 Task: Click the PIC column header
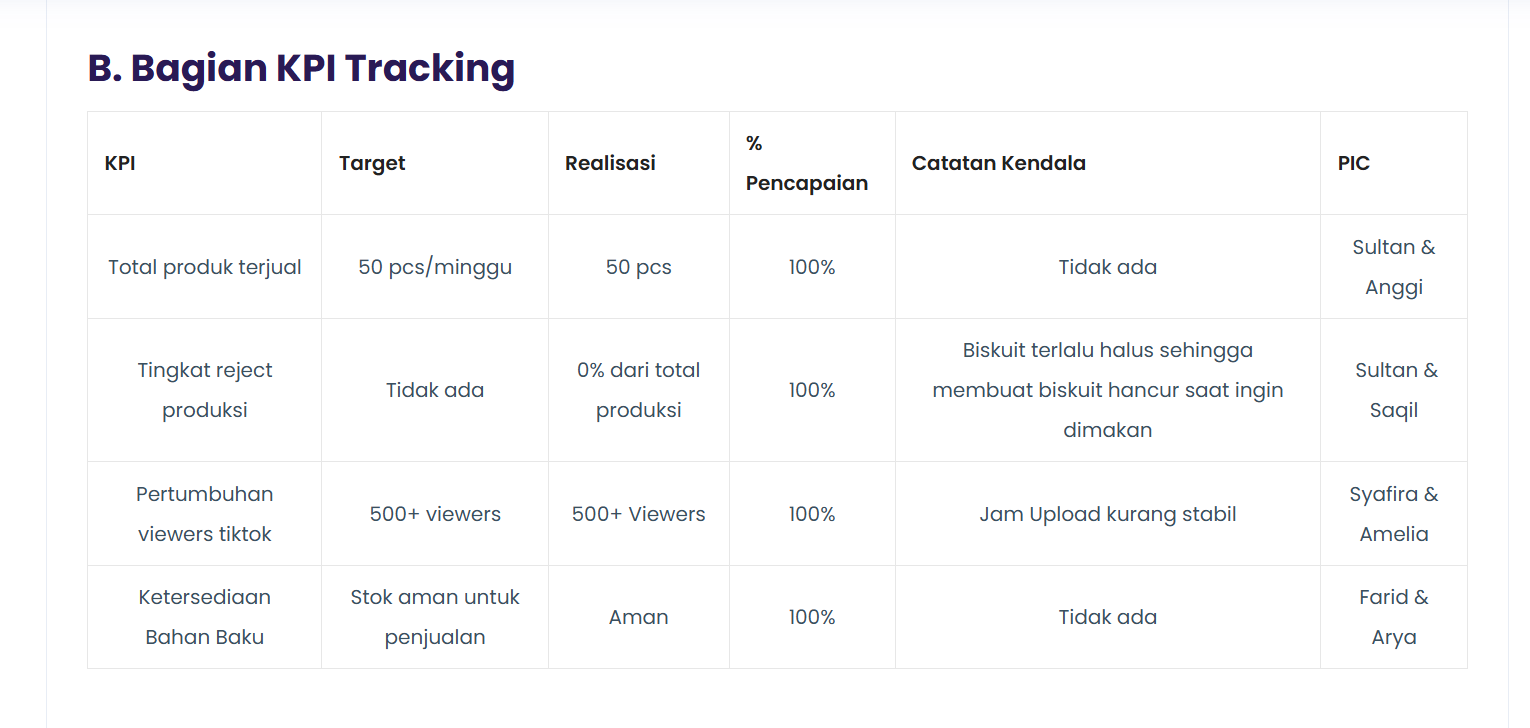coord(1394,163)
